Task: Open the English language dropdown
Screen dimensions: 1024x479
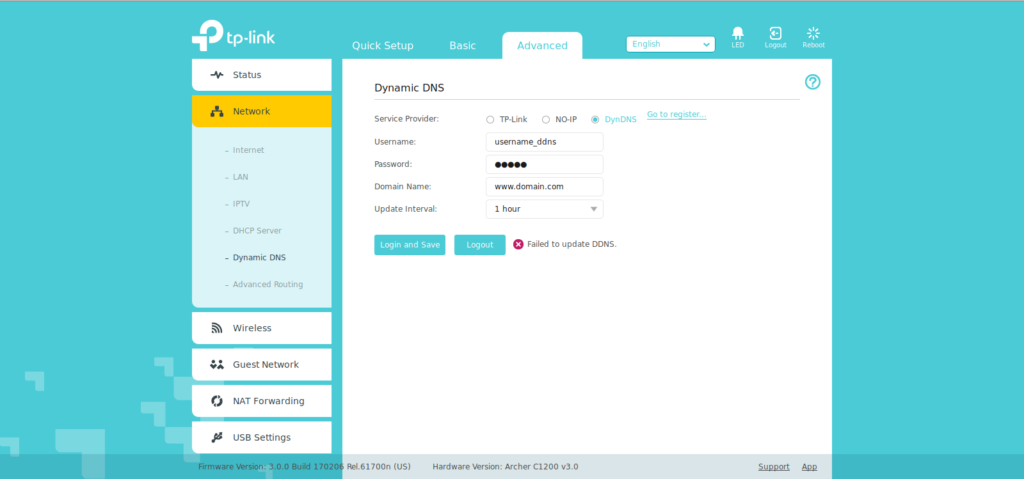Action: pyautogui.click(x=670, y=44)
